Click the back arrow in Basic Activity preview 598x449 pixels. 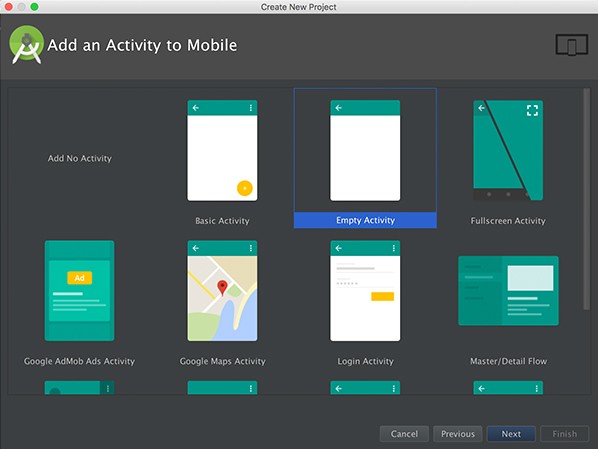pos(196,108)
